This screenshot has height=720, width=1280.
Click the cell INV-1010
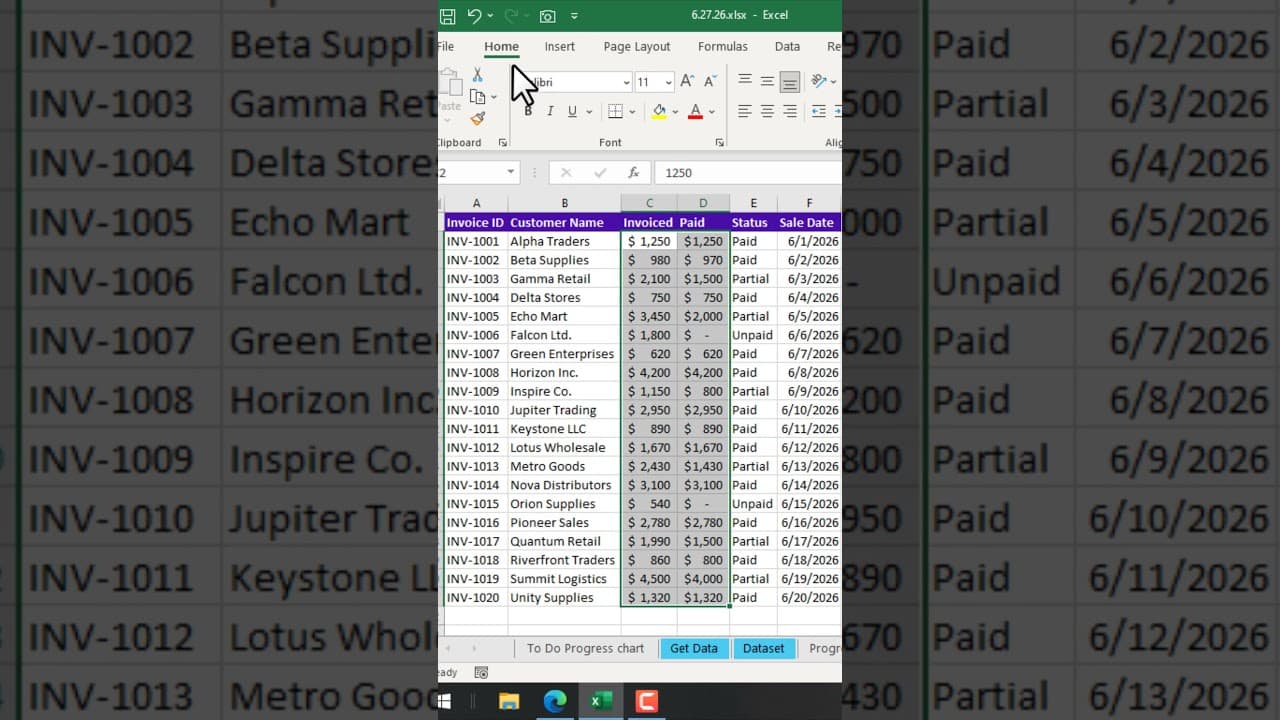475,410
